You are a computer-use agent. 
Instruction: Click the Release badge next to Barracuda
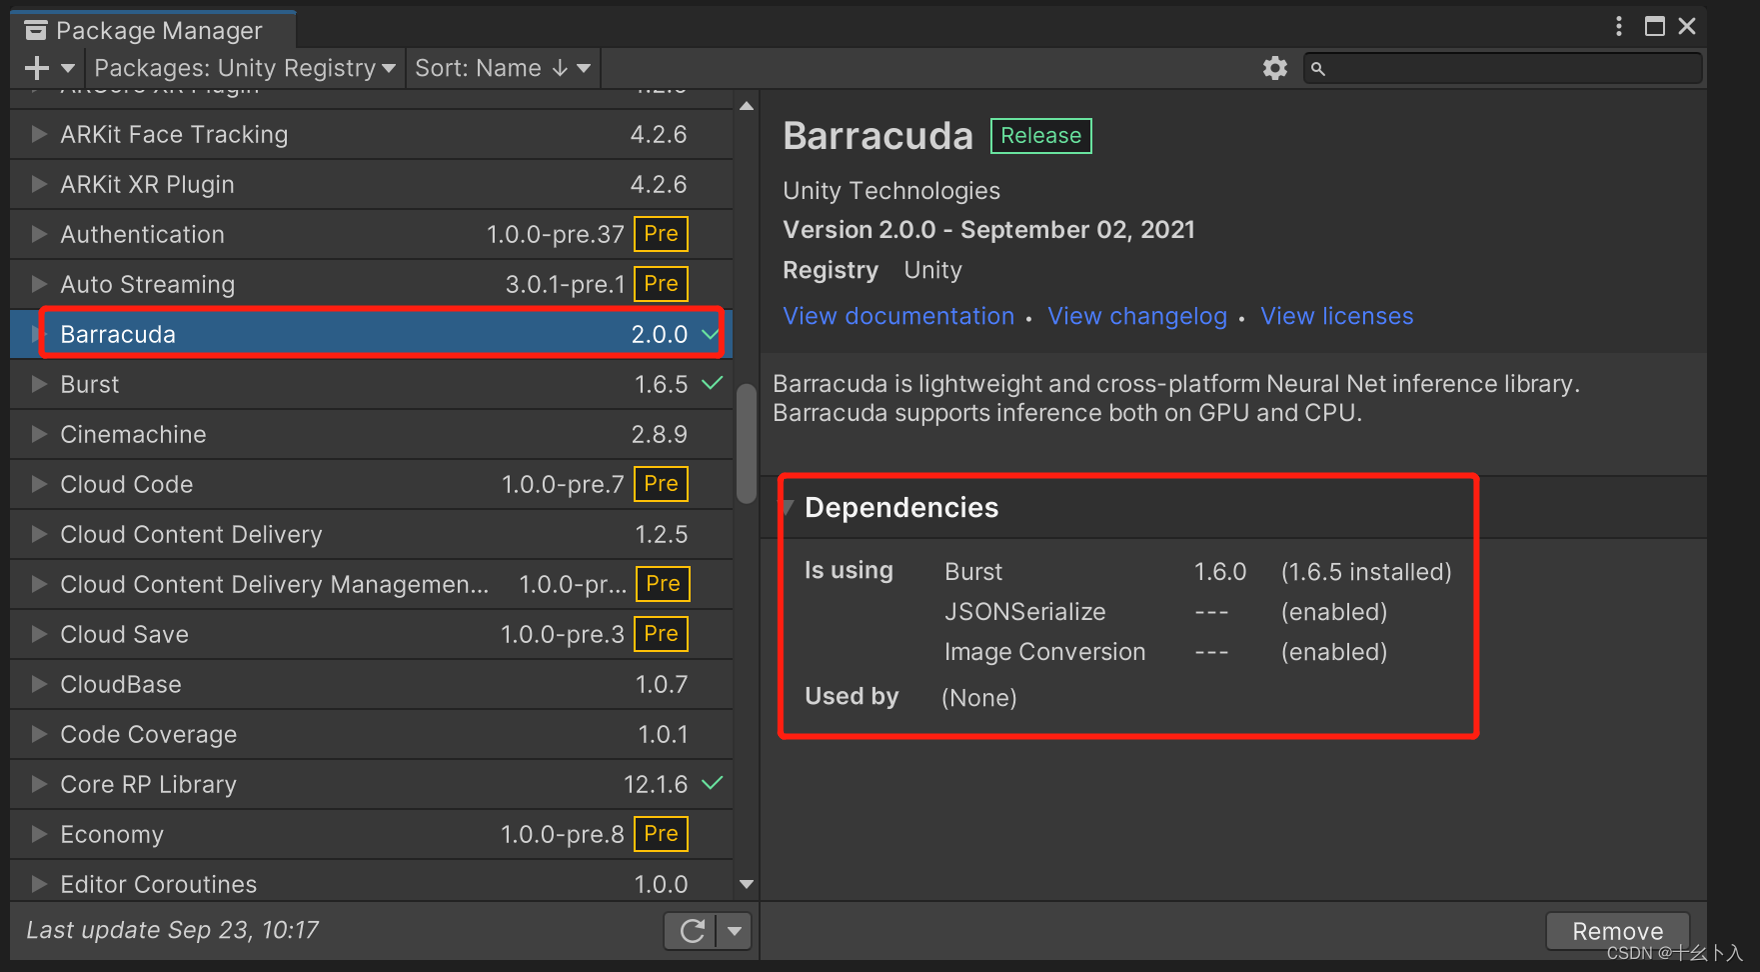pos(1041,135)
